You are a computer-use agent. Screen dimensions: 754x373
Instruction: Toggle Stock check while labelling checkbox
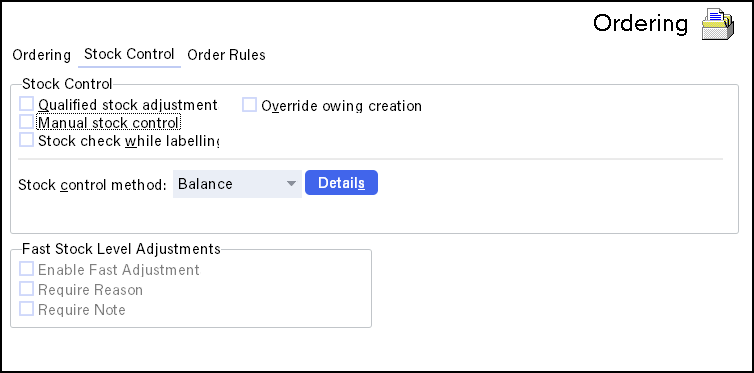(x=26, y=140)
